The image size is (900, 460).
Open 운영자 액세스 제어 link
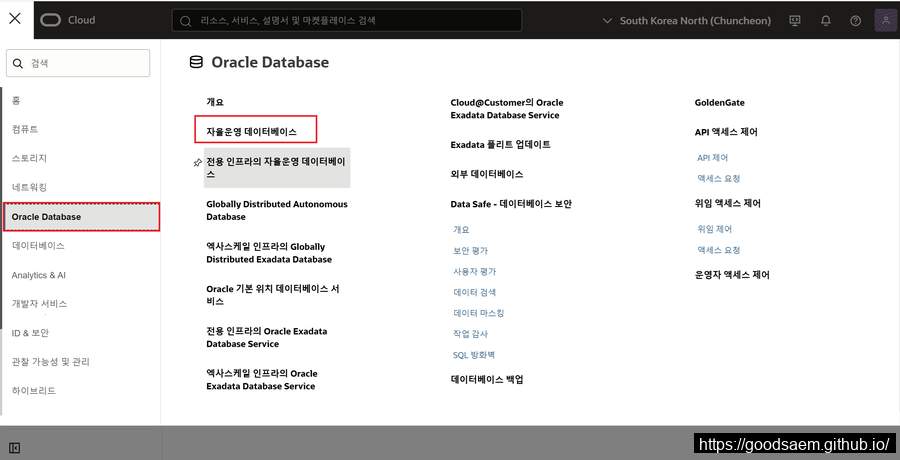coord(732,275)
